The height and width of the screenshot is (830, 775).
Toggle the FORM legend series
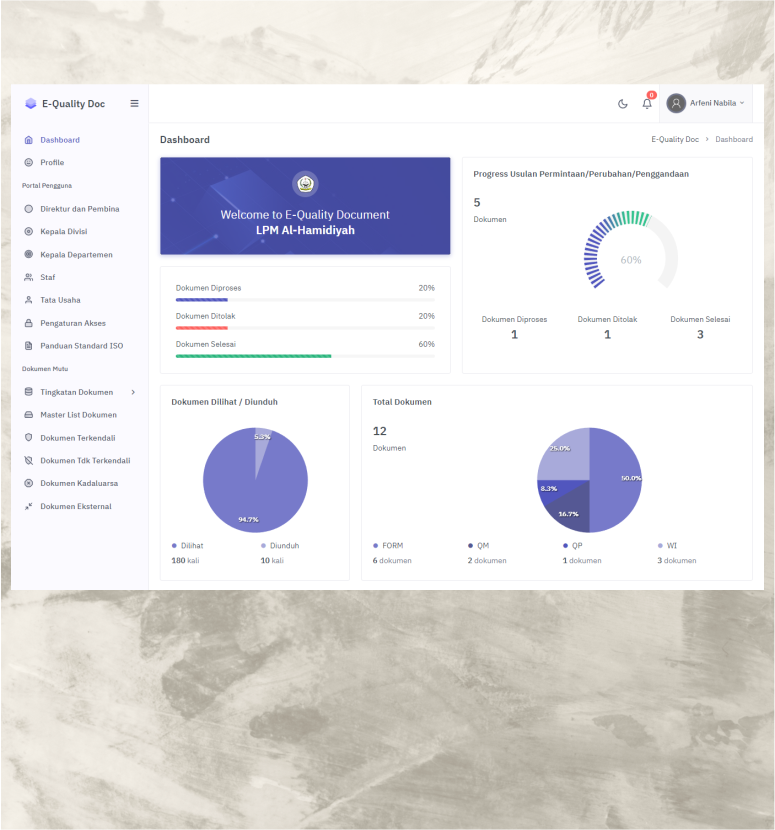click(x=388, y=546)
